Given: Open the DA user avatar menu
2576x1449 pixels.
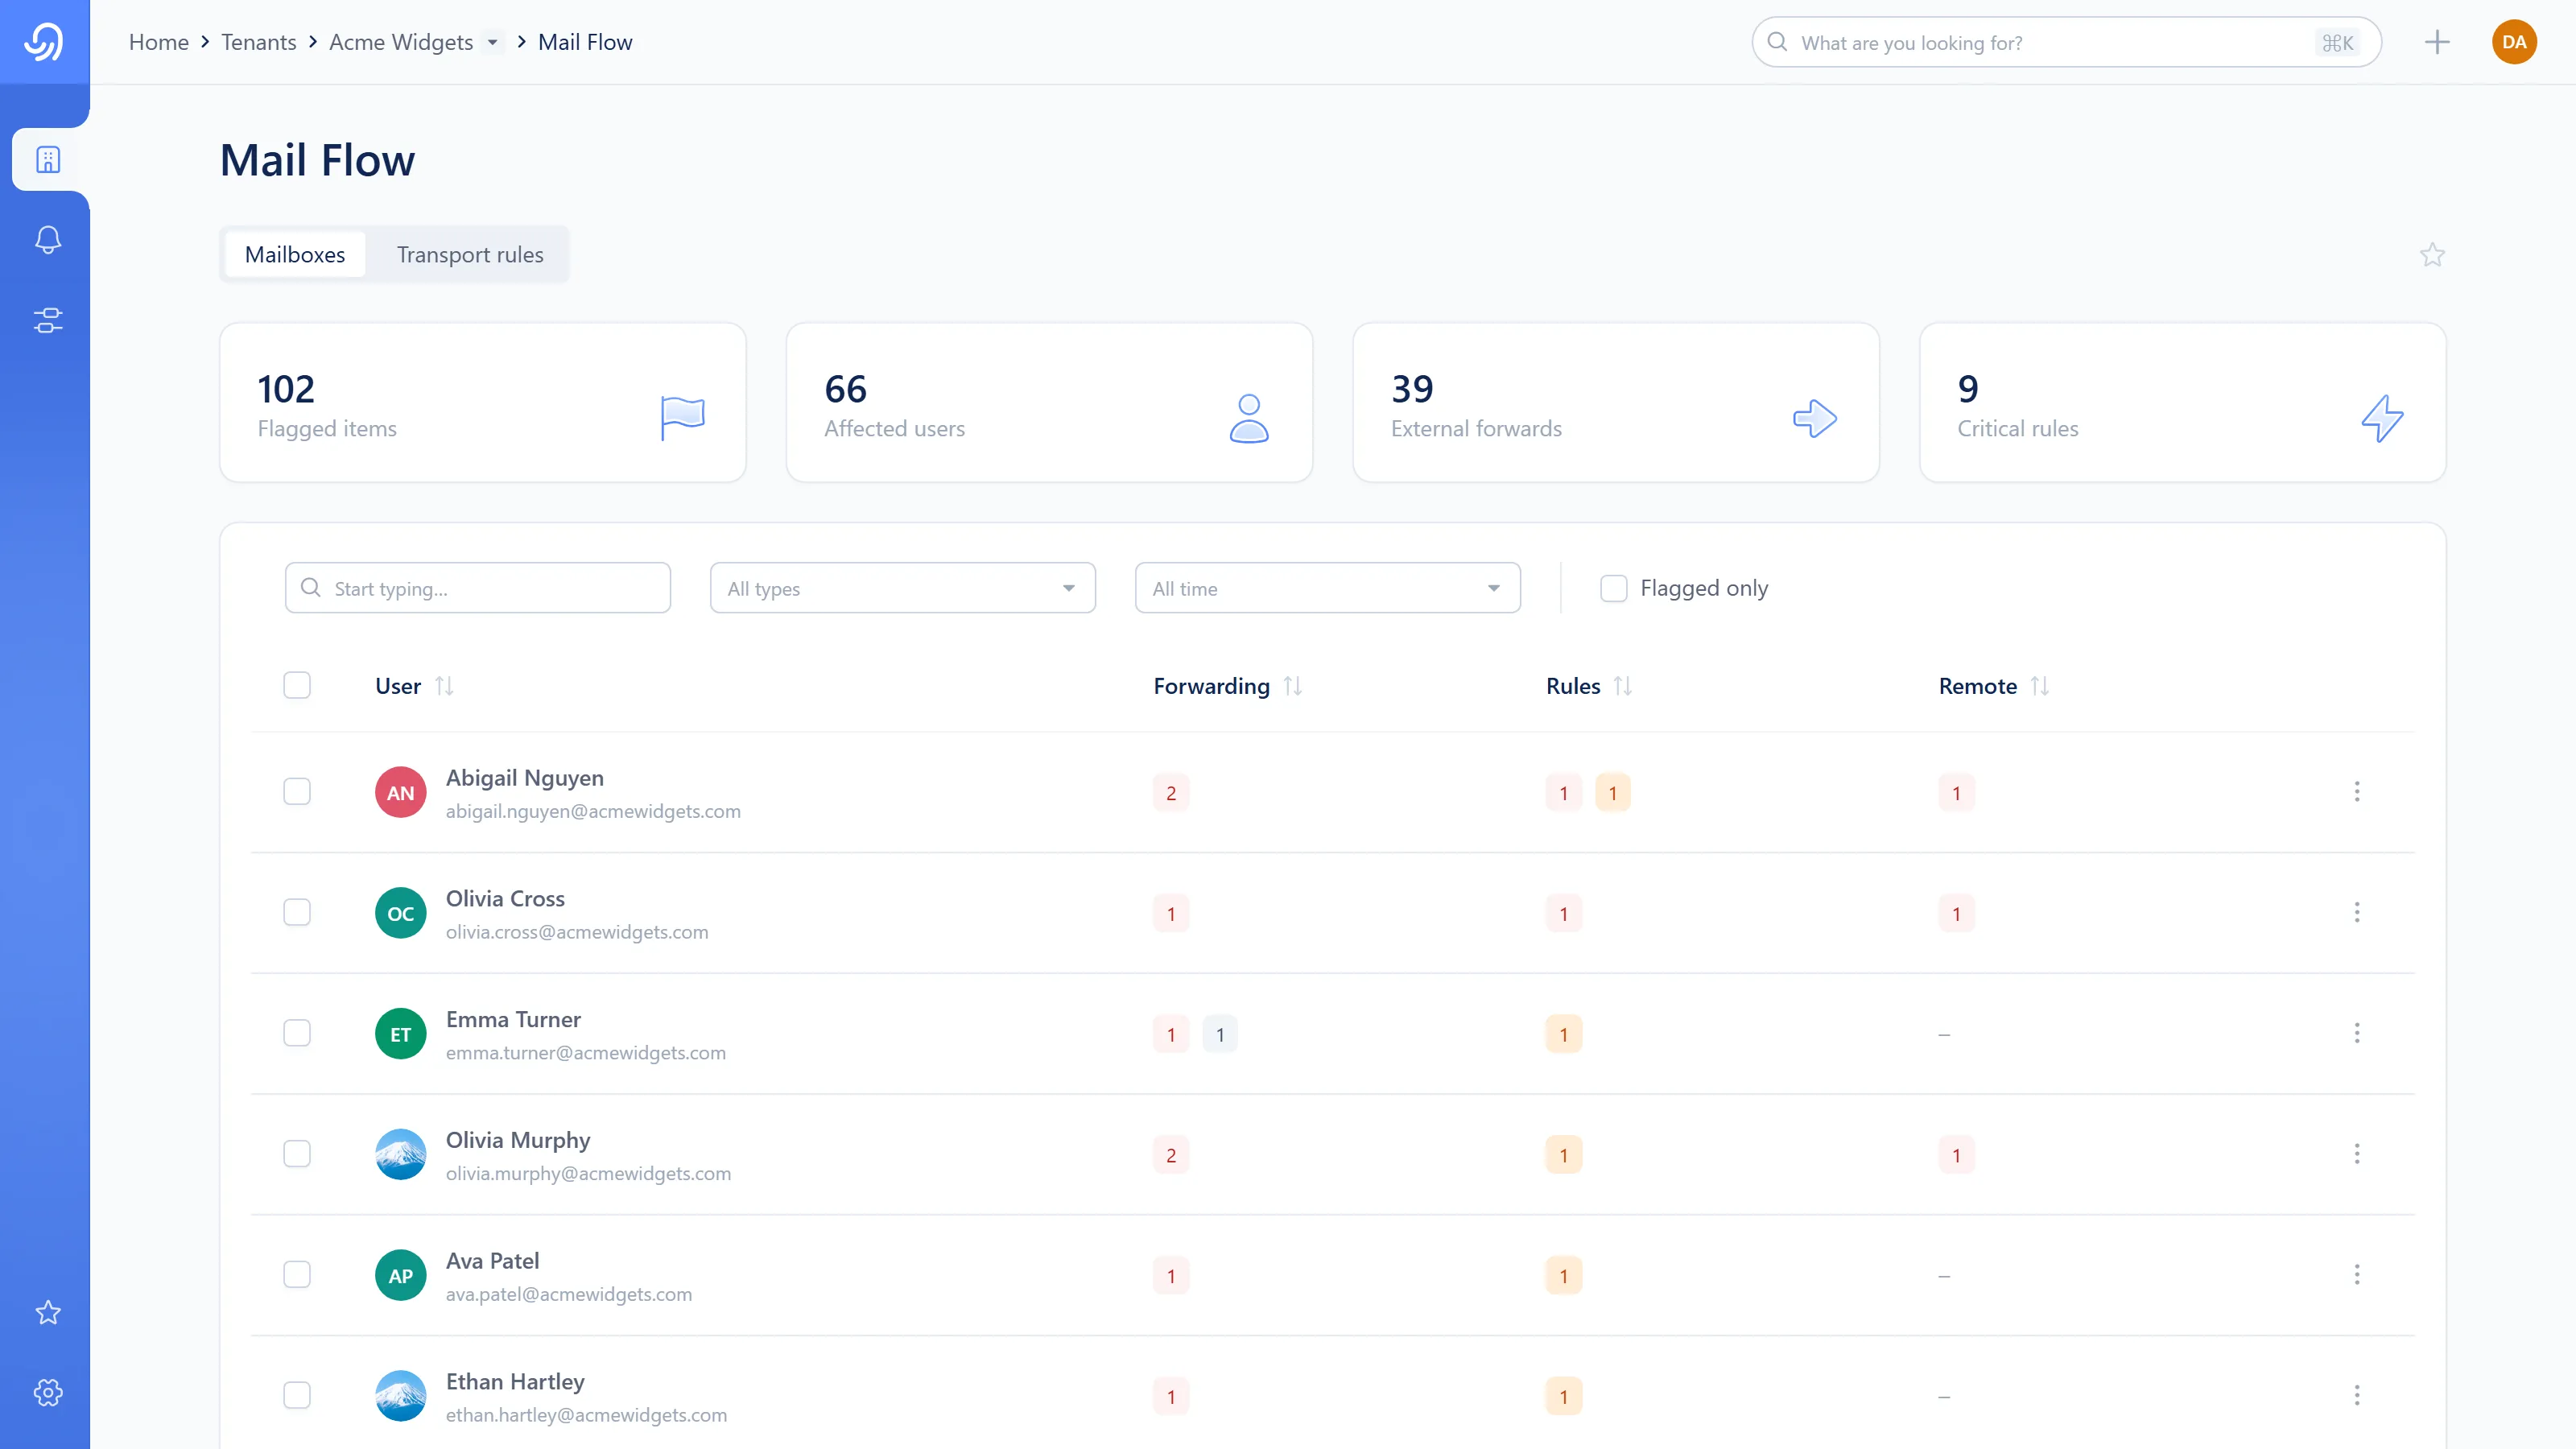Looking at the screenshot, I should point(2514,42).
